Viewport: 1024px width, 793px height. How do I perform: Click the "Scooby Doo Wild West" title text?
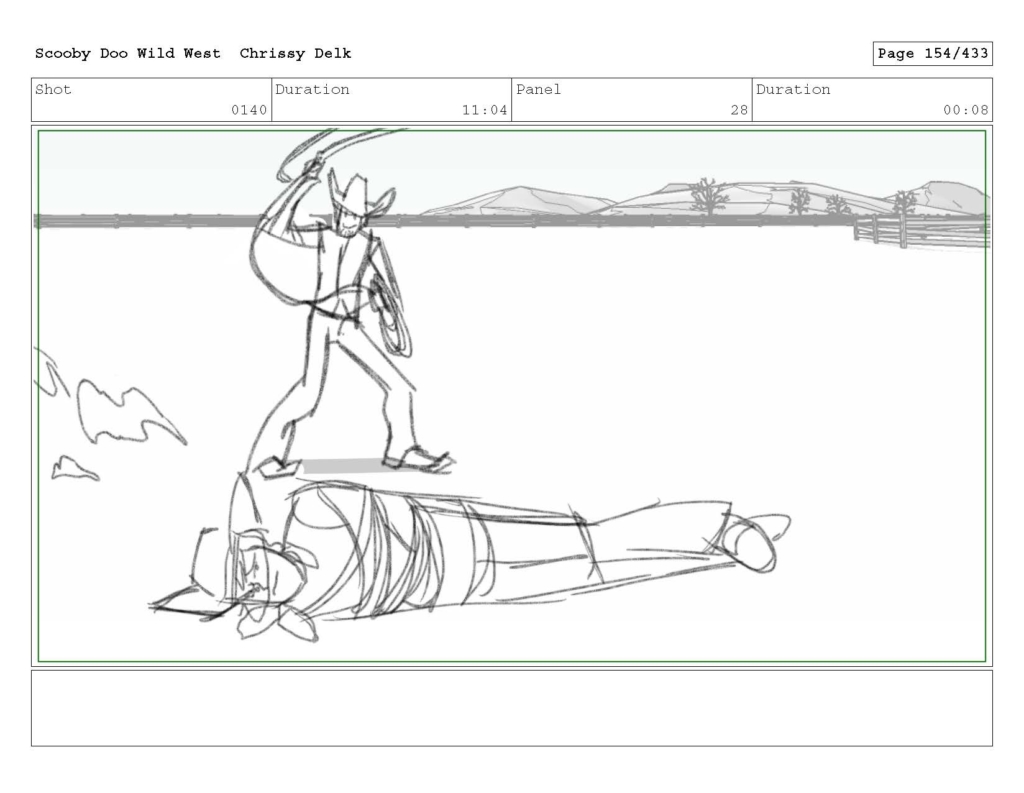(127, 54)
